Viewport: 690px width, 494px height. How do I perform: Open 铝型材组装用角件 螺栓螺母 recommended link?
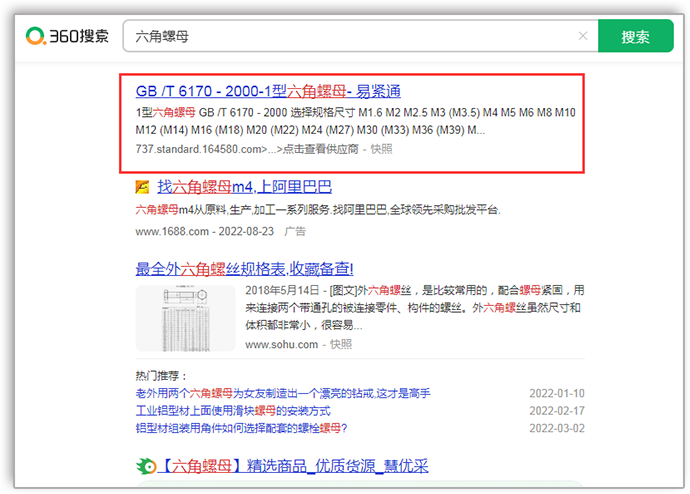(241, 427)
